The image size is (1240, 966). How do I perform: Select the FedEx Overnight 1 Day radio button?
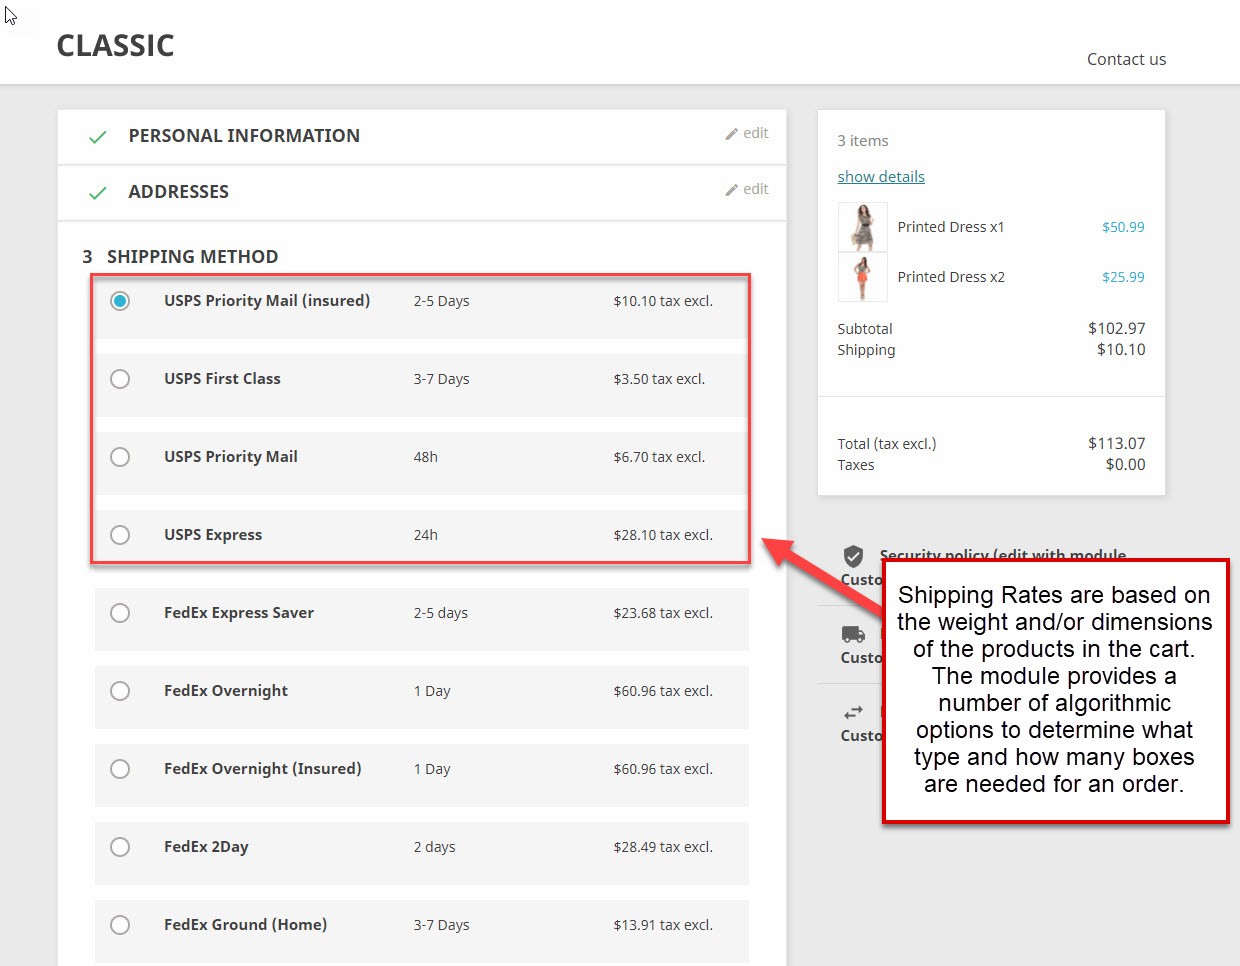point(120,691)
